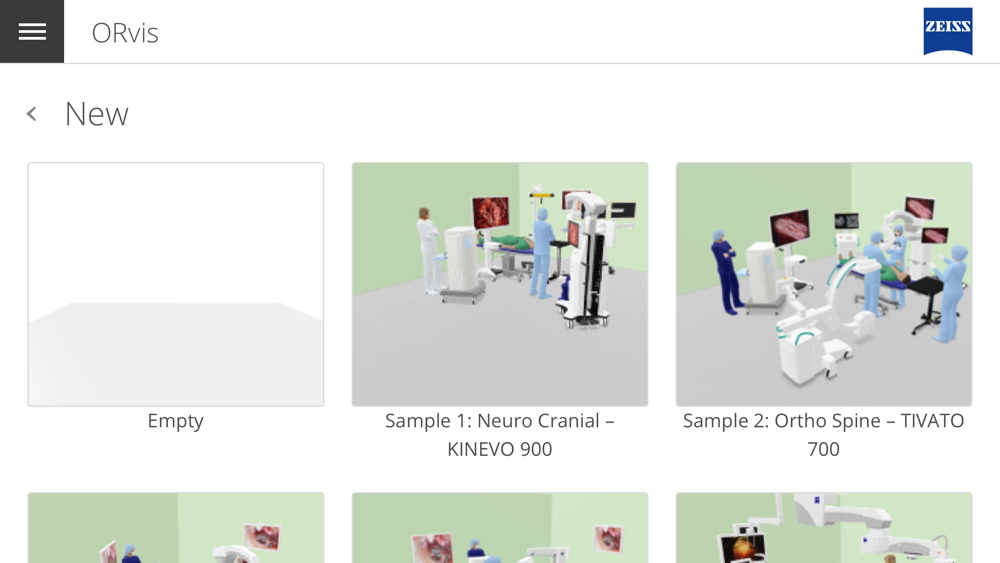This screenshot has width=1000, height=563.
Task: Open the thumbnail with the ceiling-mounted ZEISS microscope
Action: coord(824,528)
